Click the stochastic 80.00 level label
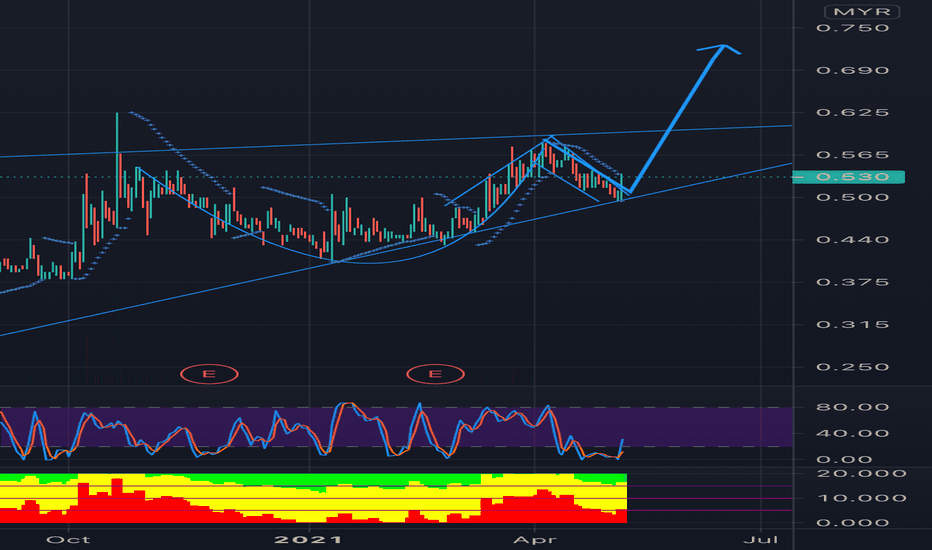Screen dimensions: 932x550 [x=852, y=407]
